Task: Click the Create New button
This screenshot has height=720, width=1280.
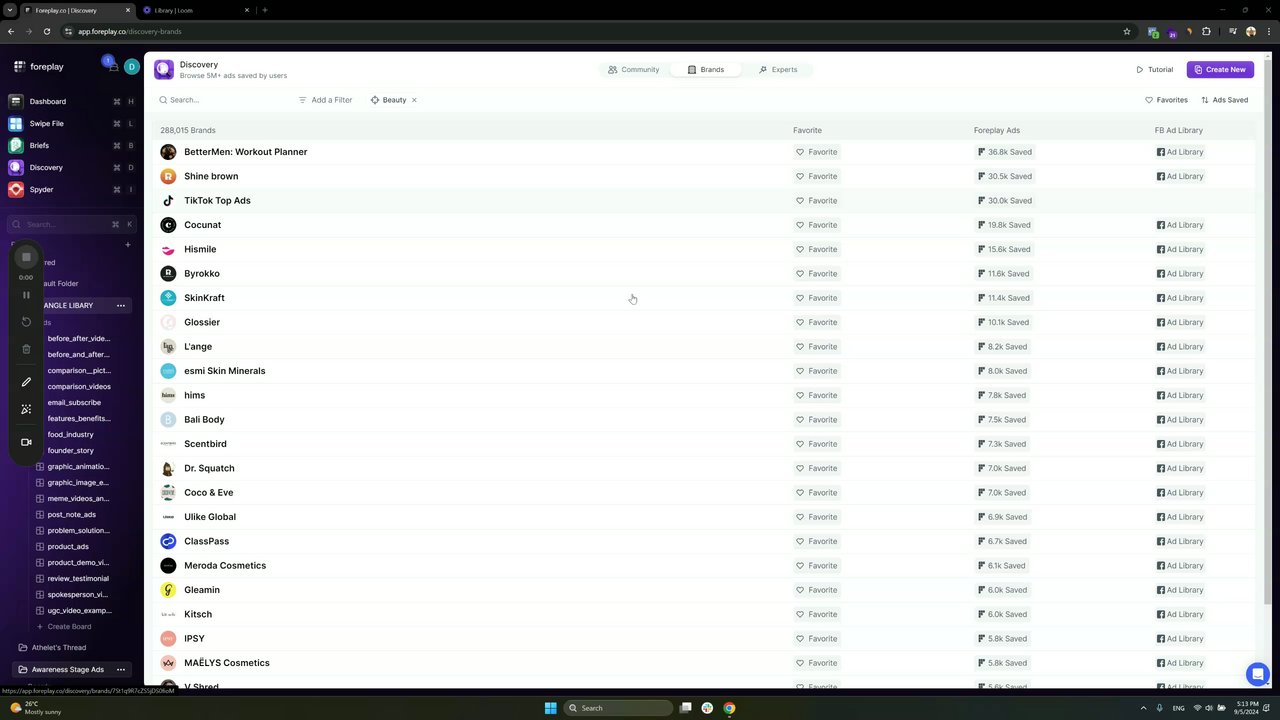Action: (1220, 70)
